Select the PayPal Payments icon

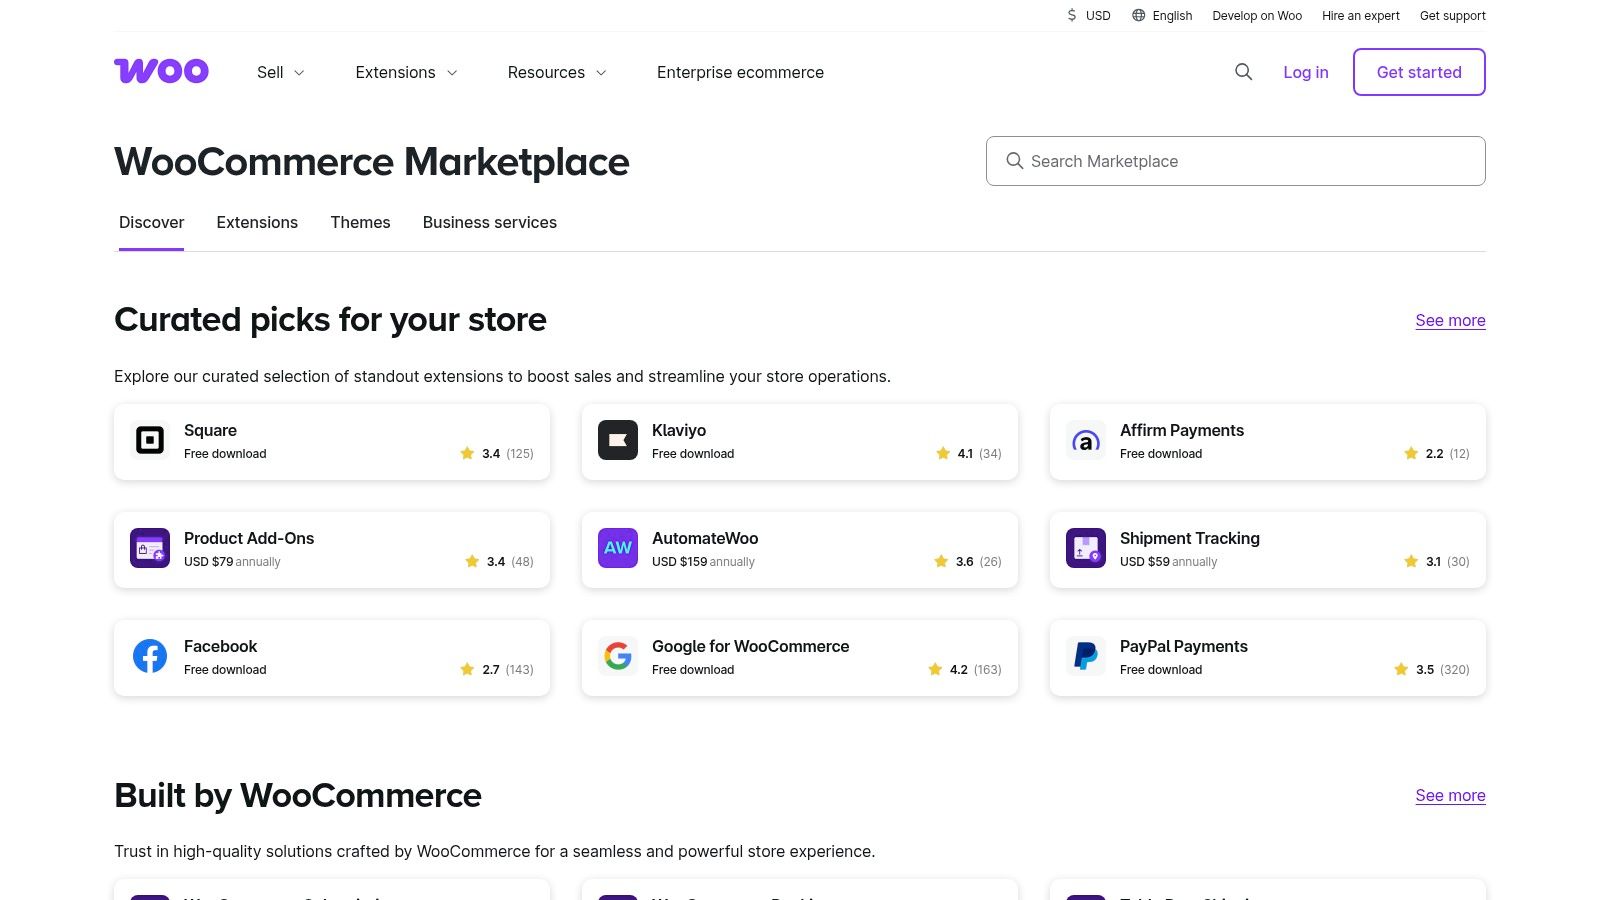1085,656
